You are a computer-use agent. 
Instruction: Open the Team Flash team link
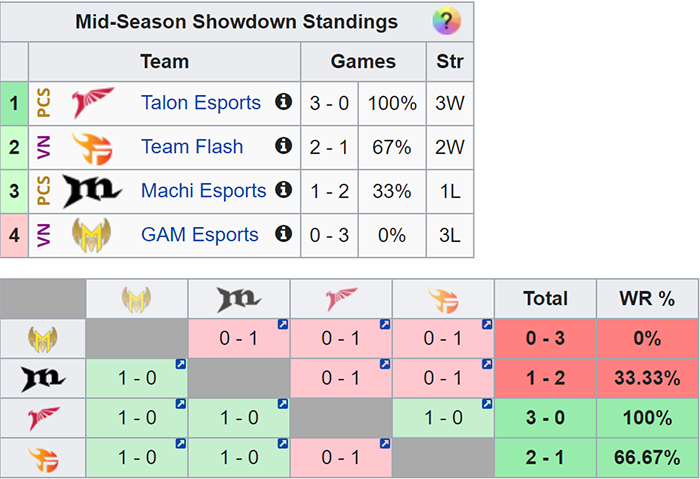click(x=192, y=146)
